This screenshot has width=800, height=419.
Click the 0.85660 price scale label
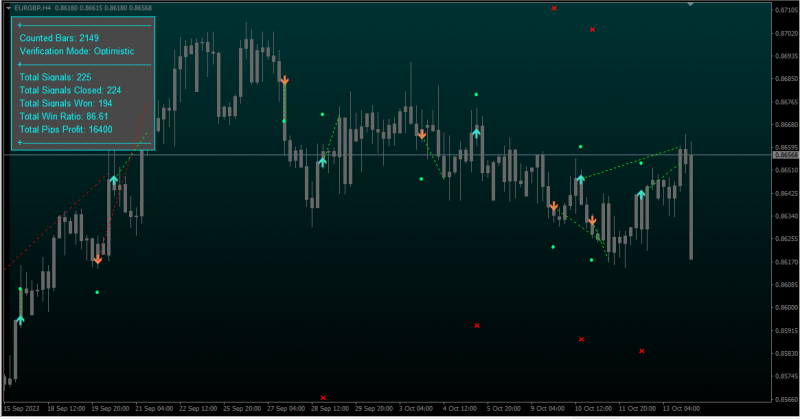(x=786, y=400)
